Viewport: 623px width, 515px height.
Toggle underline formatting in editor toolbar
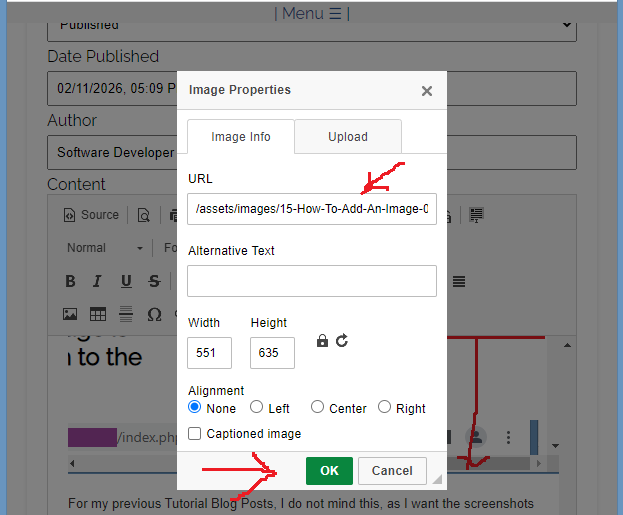(126, 281)
